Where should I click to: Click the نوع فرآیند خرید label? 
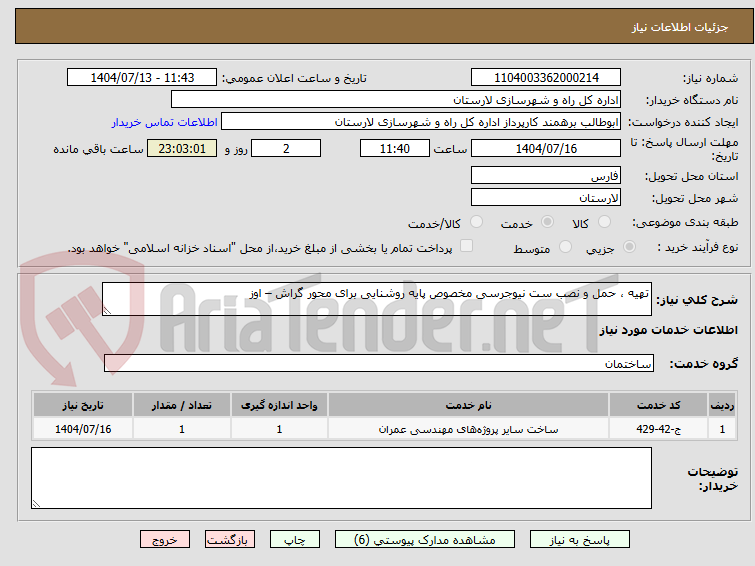point(698,248)
